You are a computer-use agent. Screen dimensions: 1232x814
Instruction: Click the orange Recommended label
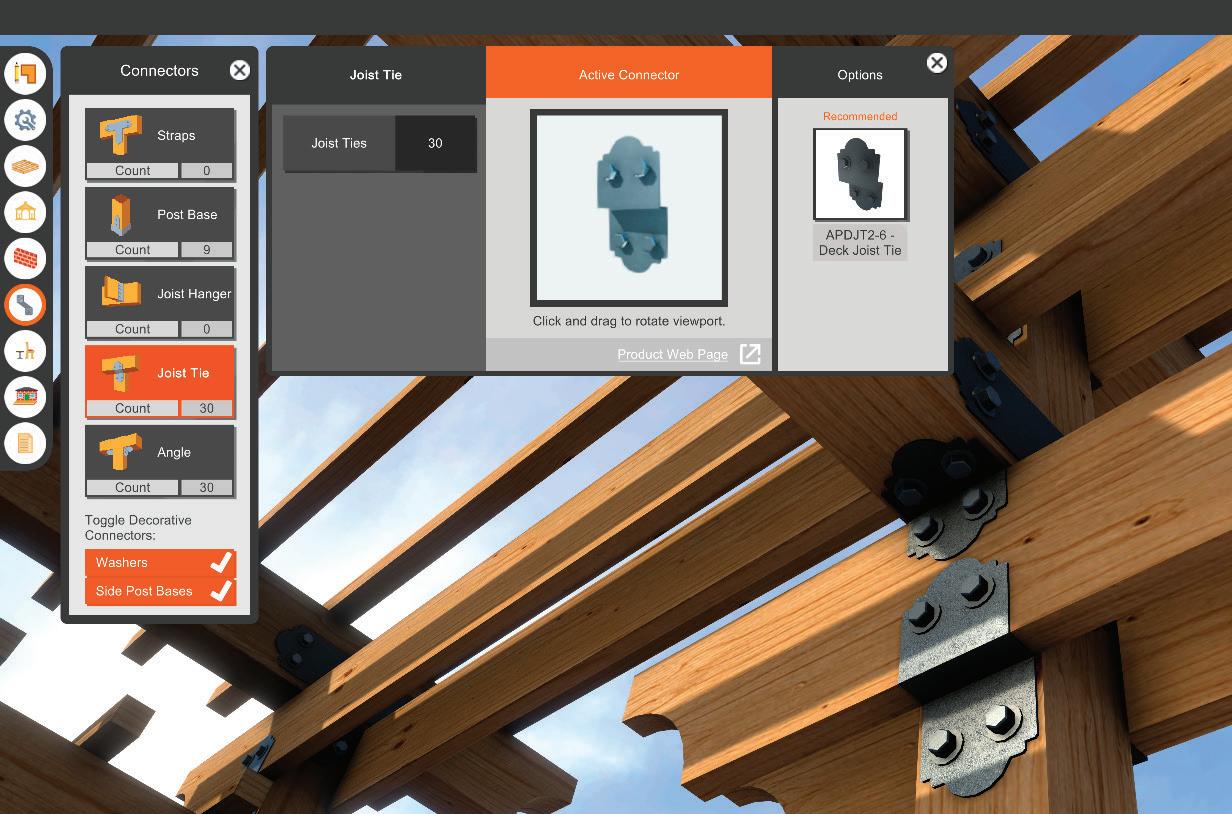pos(860,116)
